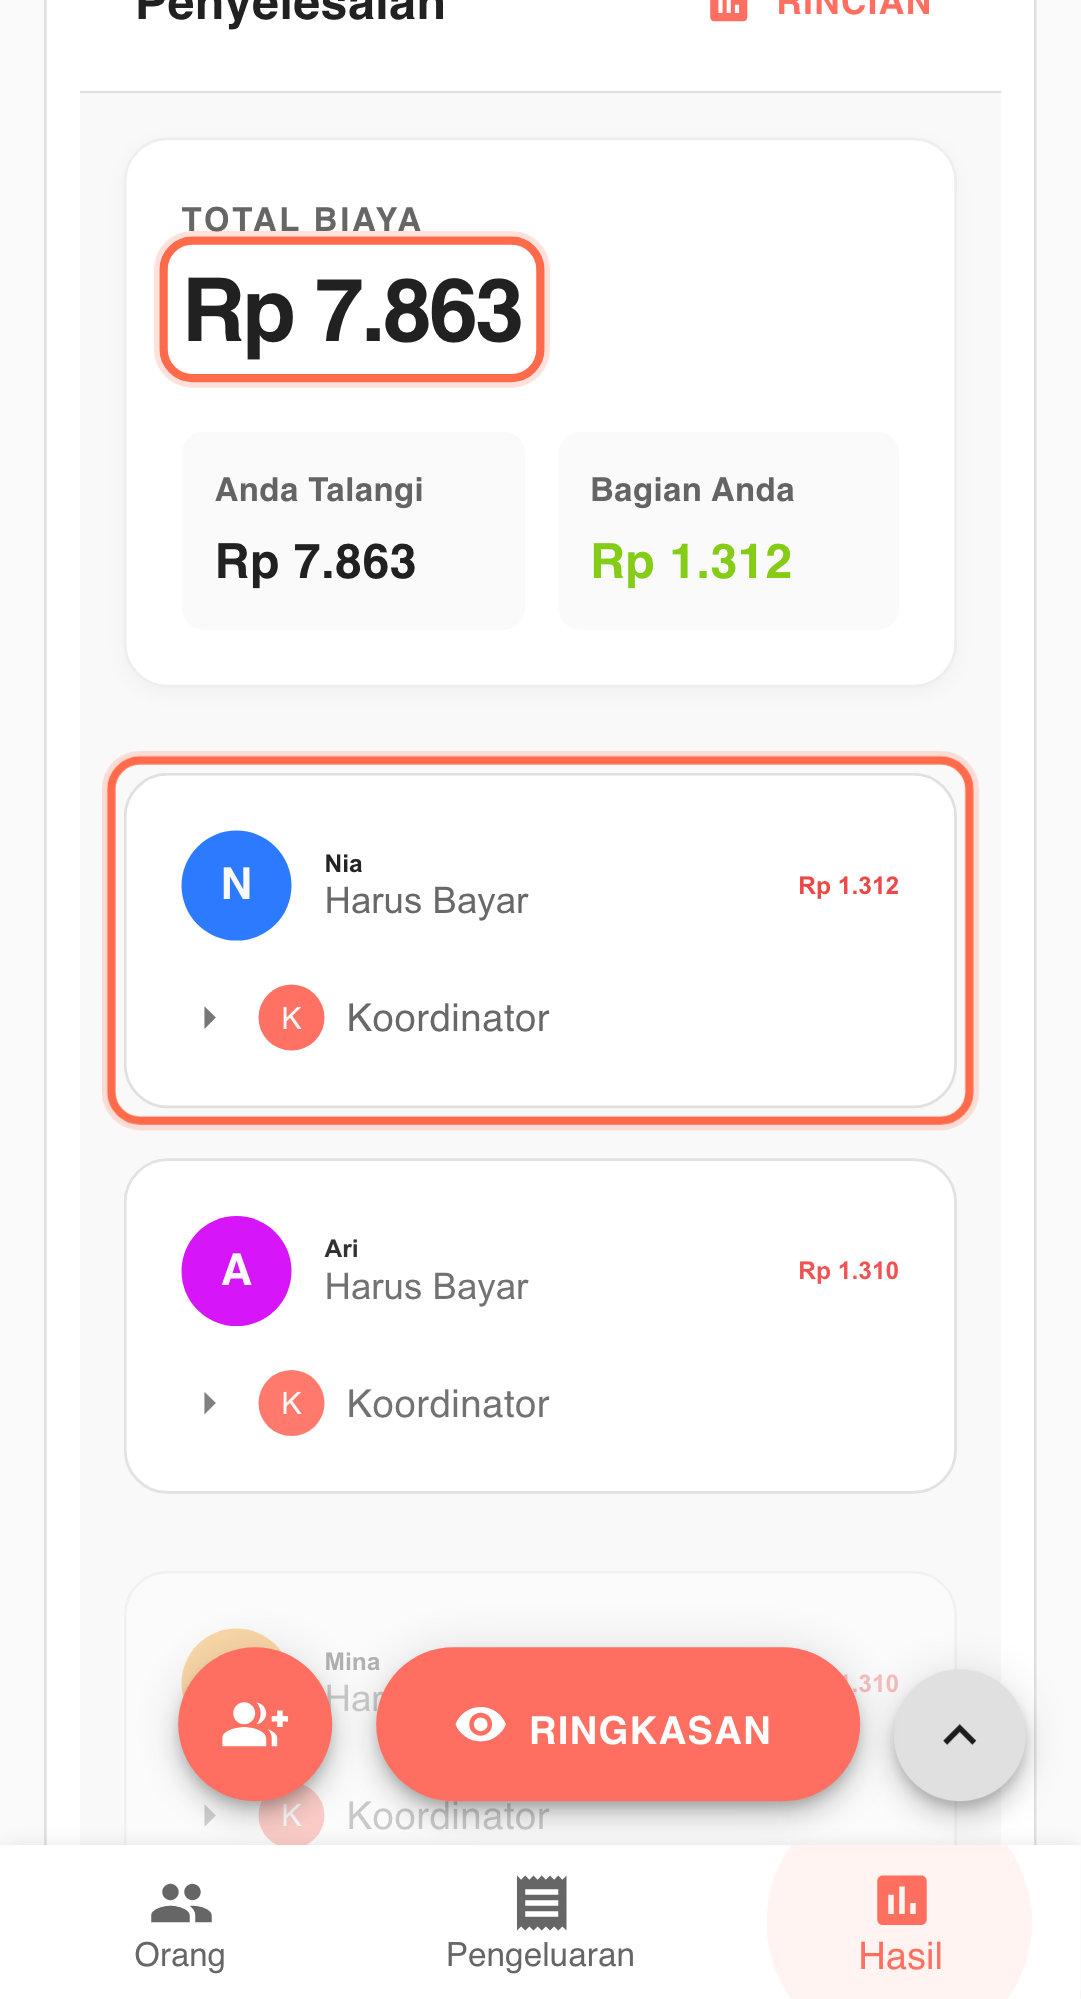Expand Mina's Koordinator payment details

[x=210, y=1815]
